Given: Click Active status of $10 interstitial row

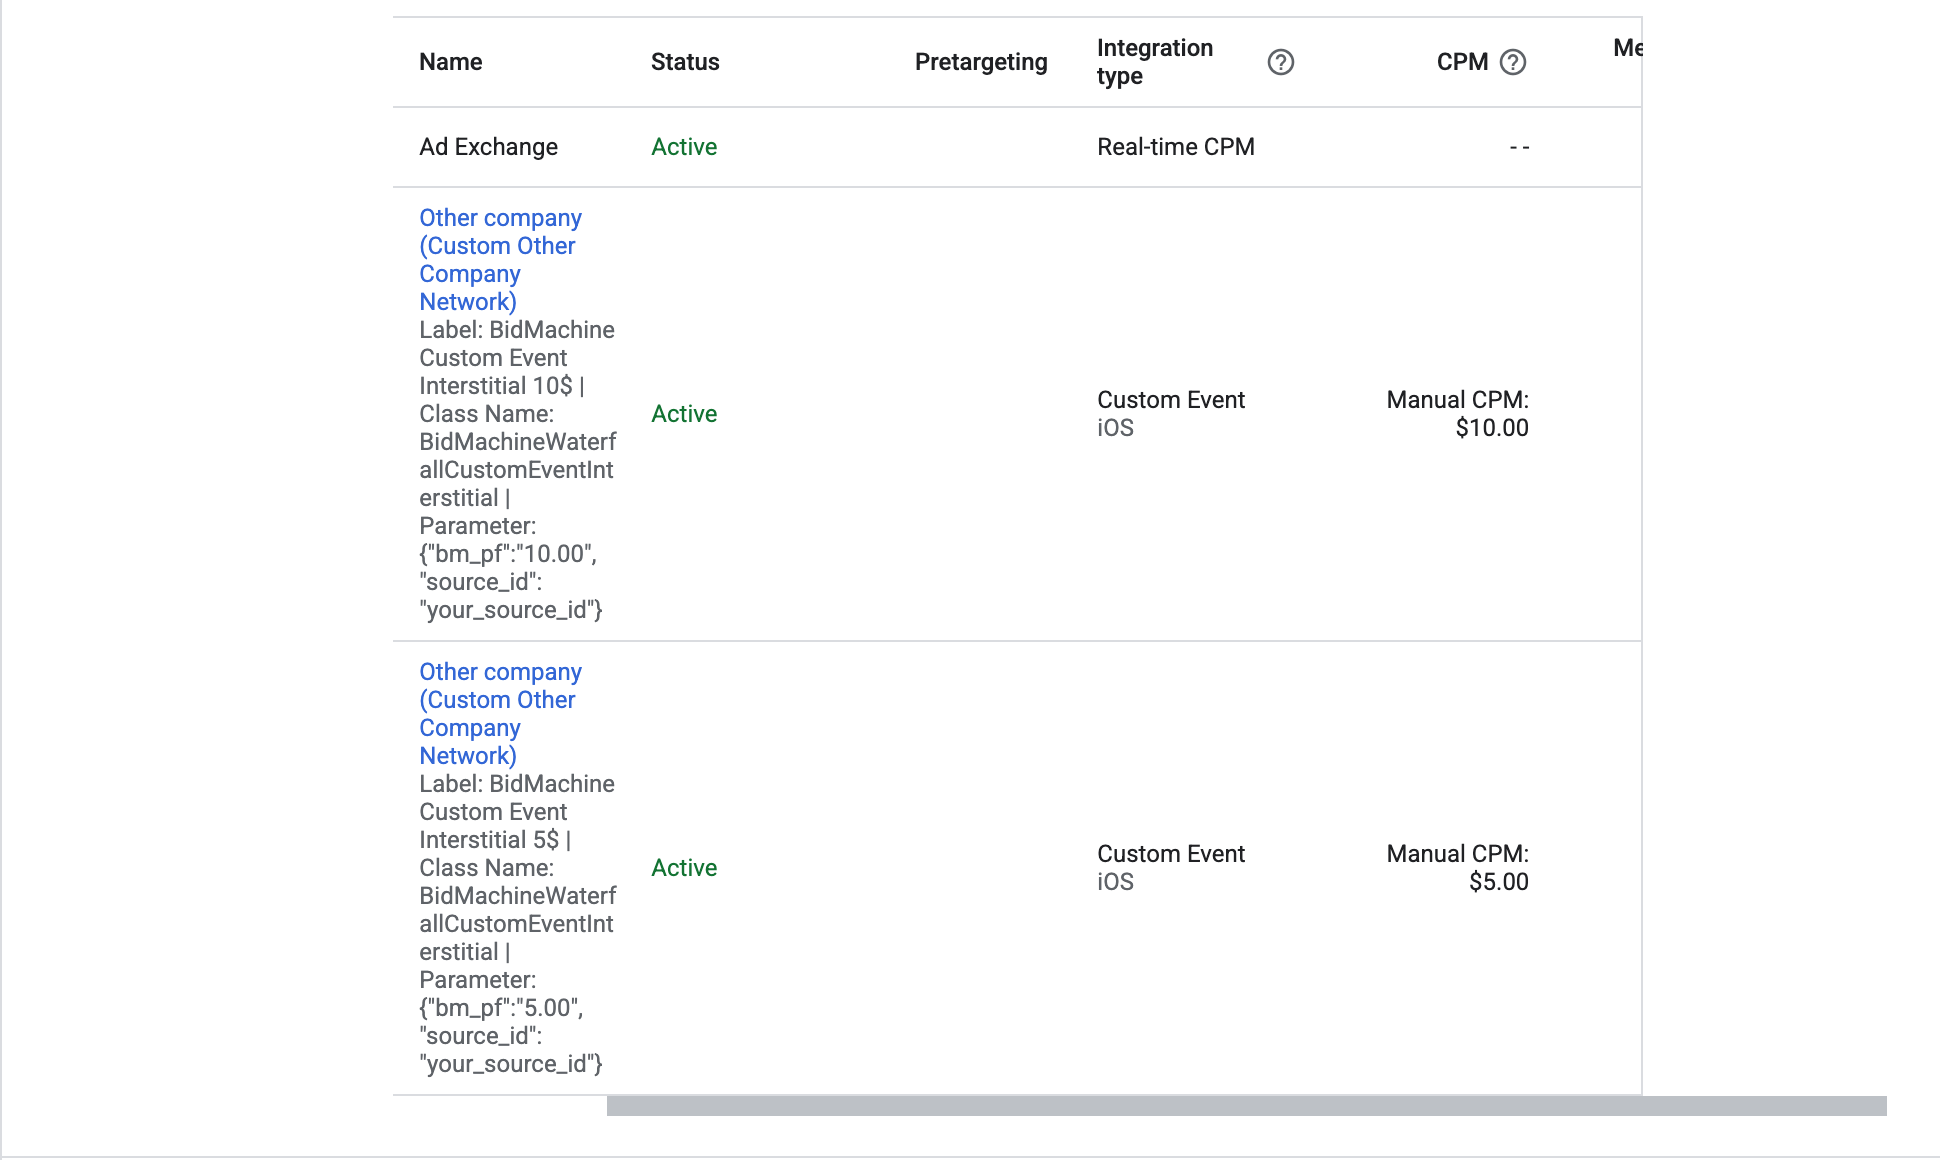Looking at the screenshot, I should click(x=684, y=414).
